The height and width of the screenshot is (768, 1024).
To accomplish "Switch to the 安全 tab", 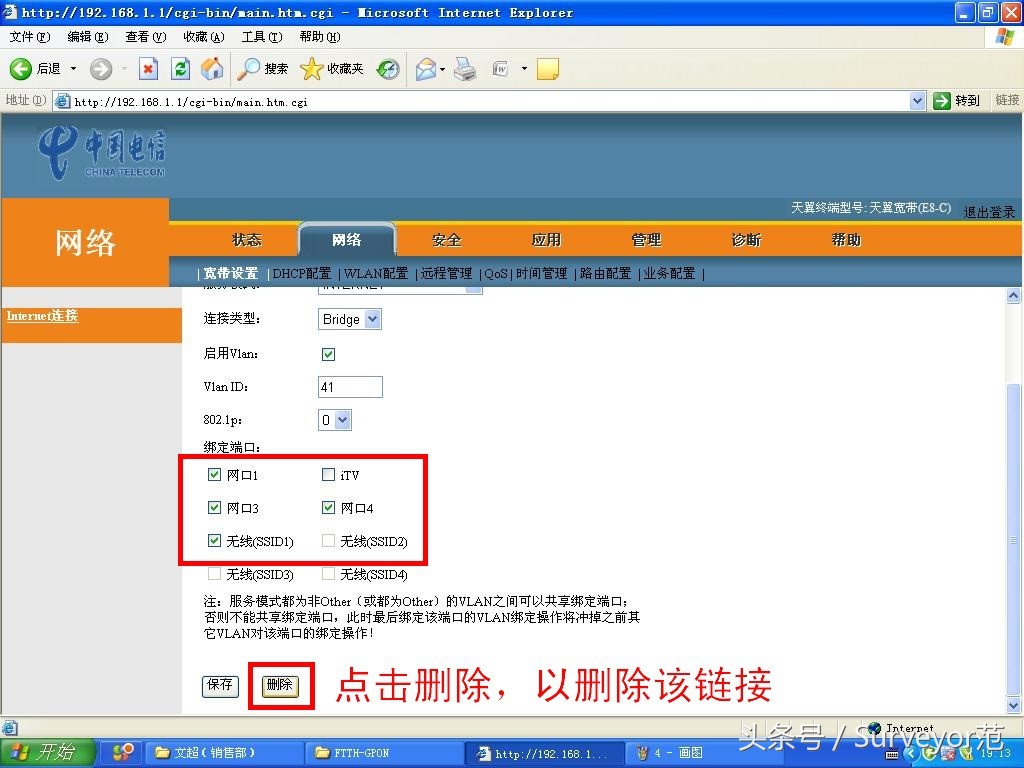I will (x=446, y=240).
